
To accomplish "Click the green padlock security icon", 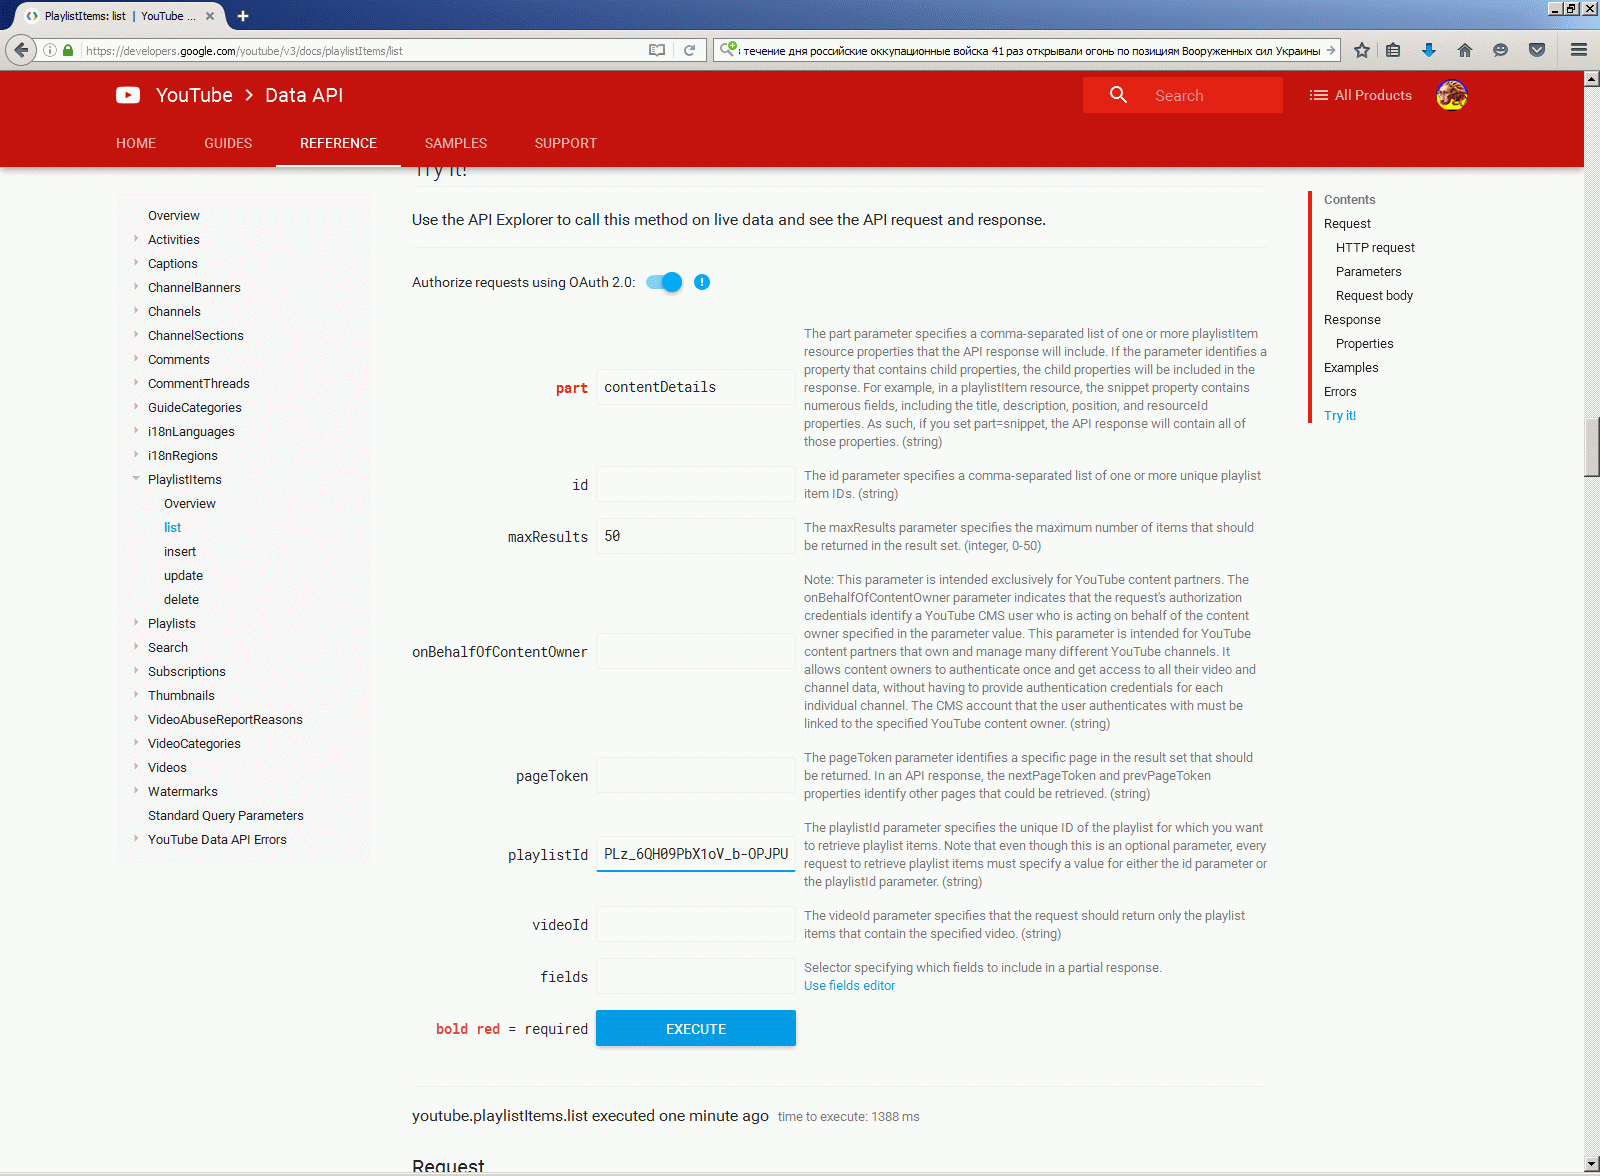I will pos(68,50).
